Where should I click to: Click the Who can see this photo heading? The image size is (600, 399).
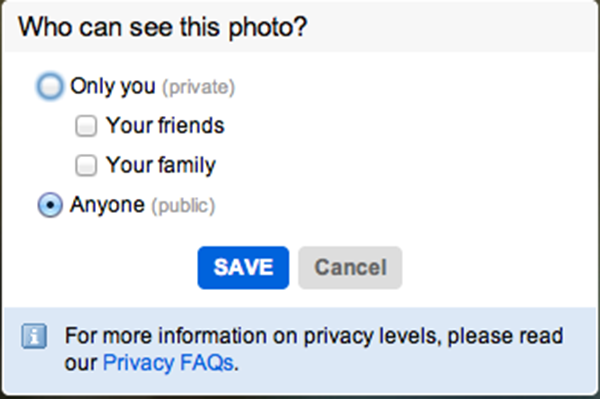pyautogui.click(x=163, y=27)
